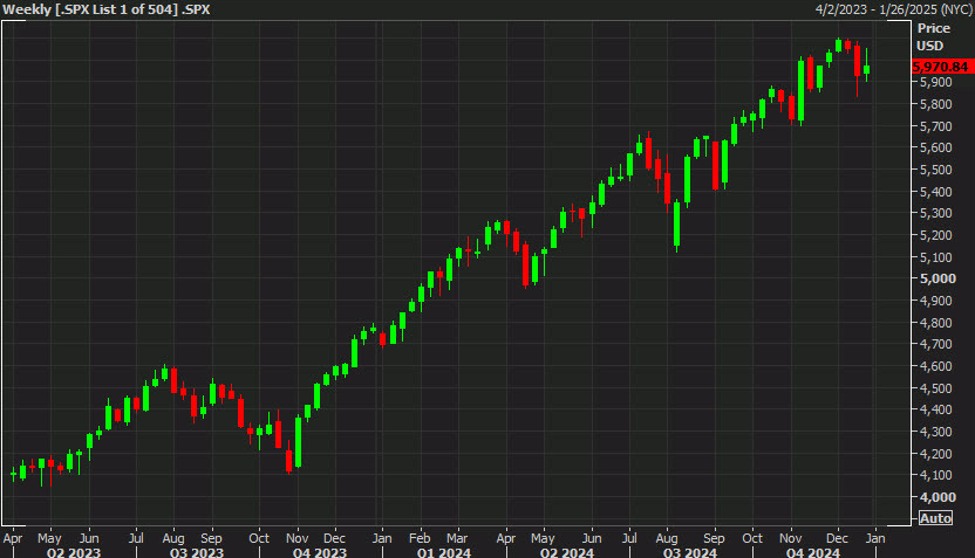Select the Q3 2023 quarter label

pyautogui.click(x=195, y=551)
